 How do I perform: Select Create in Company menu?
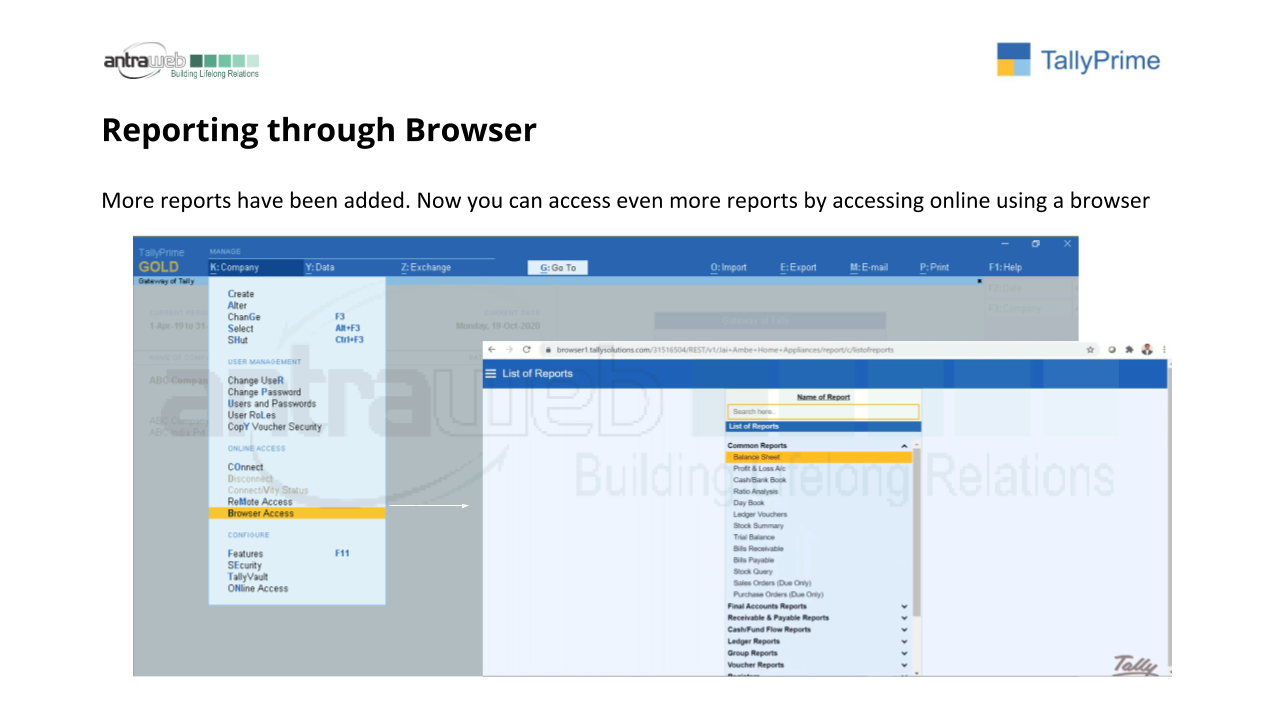(241, 294)
